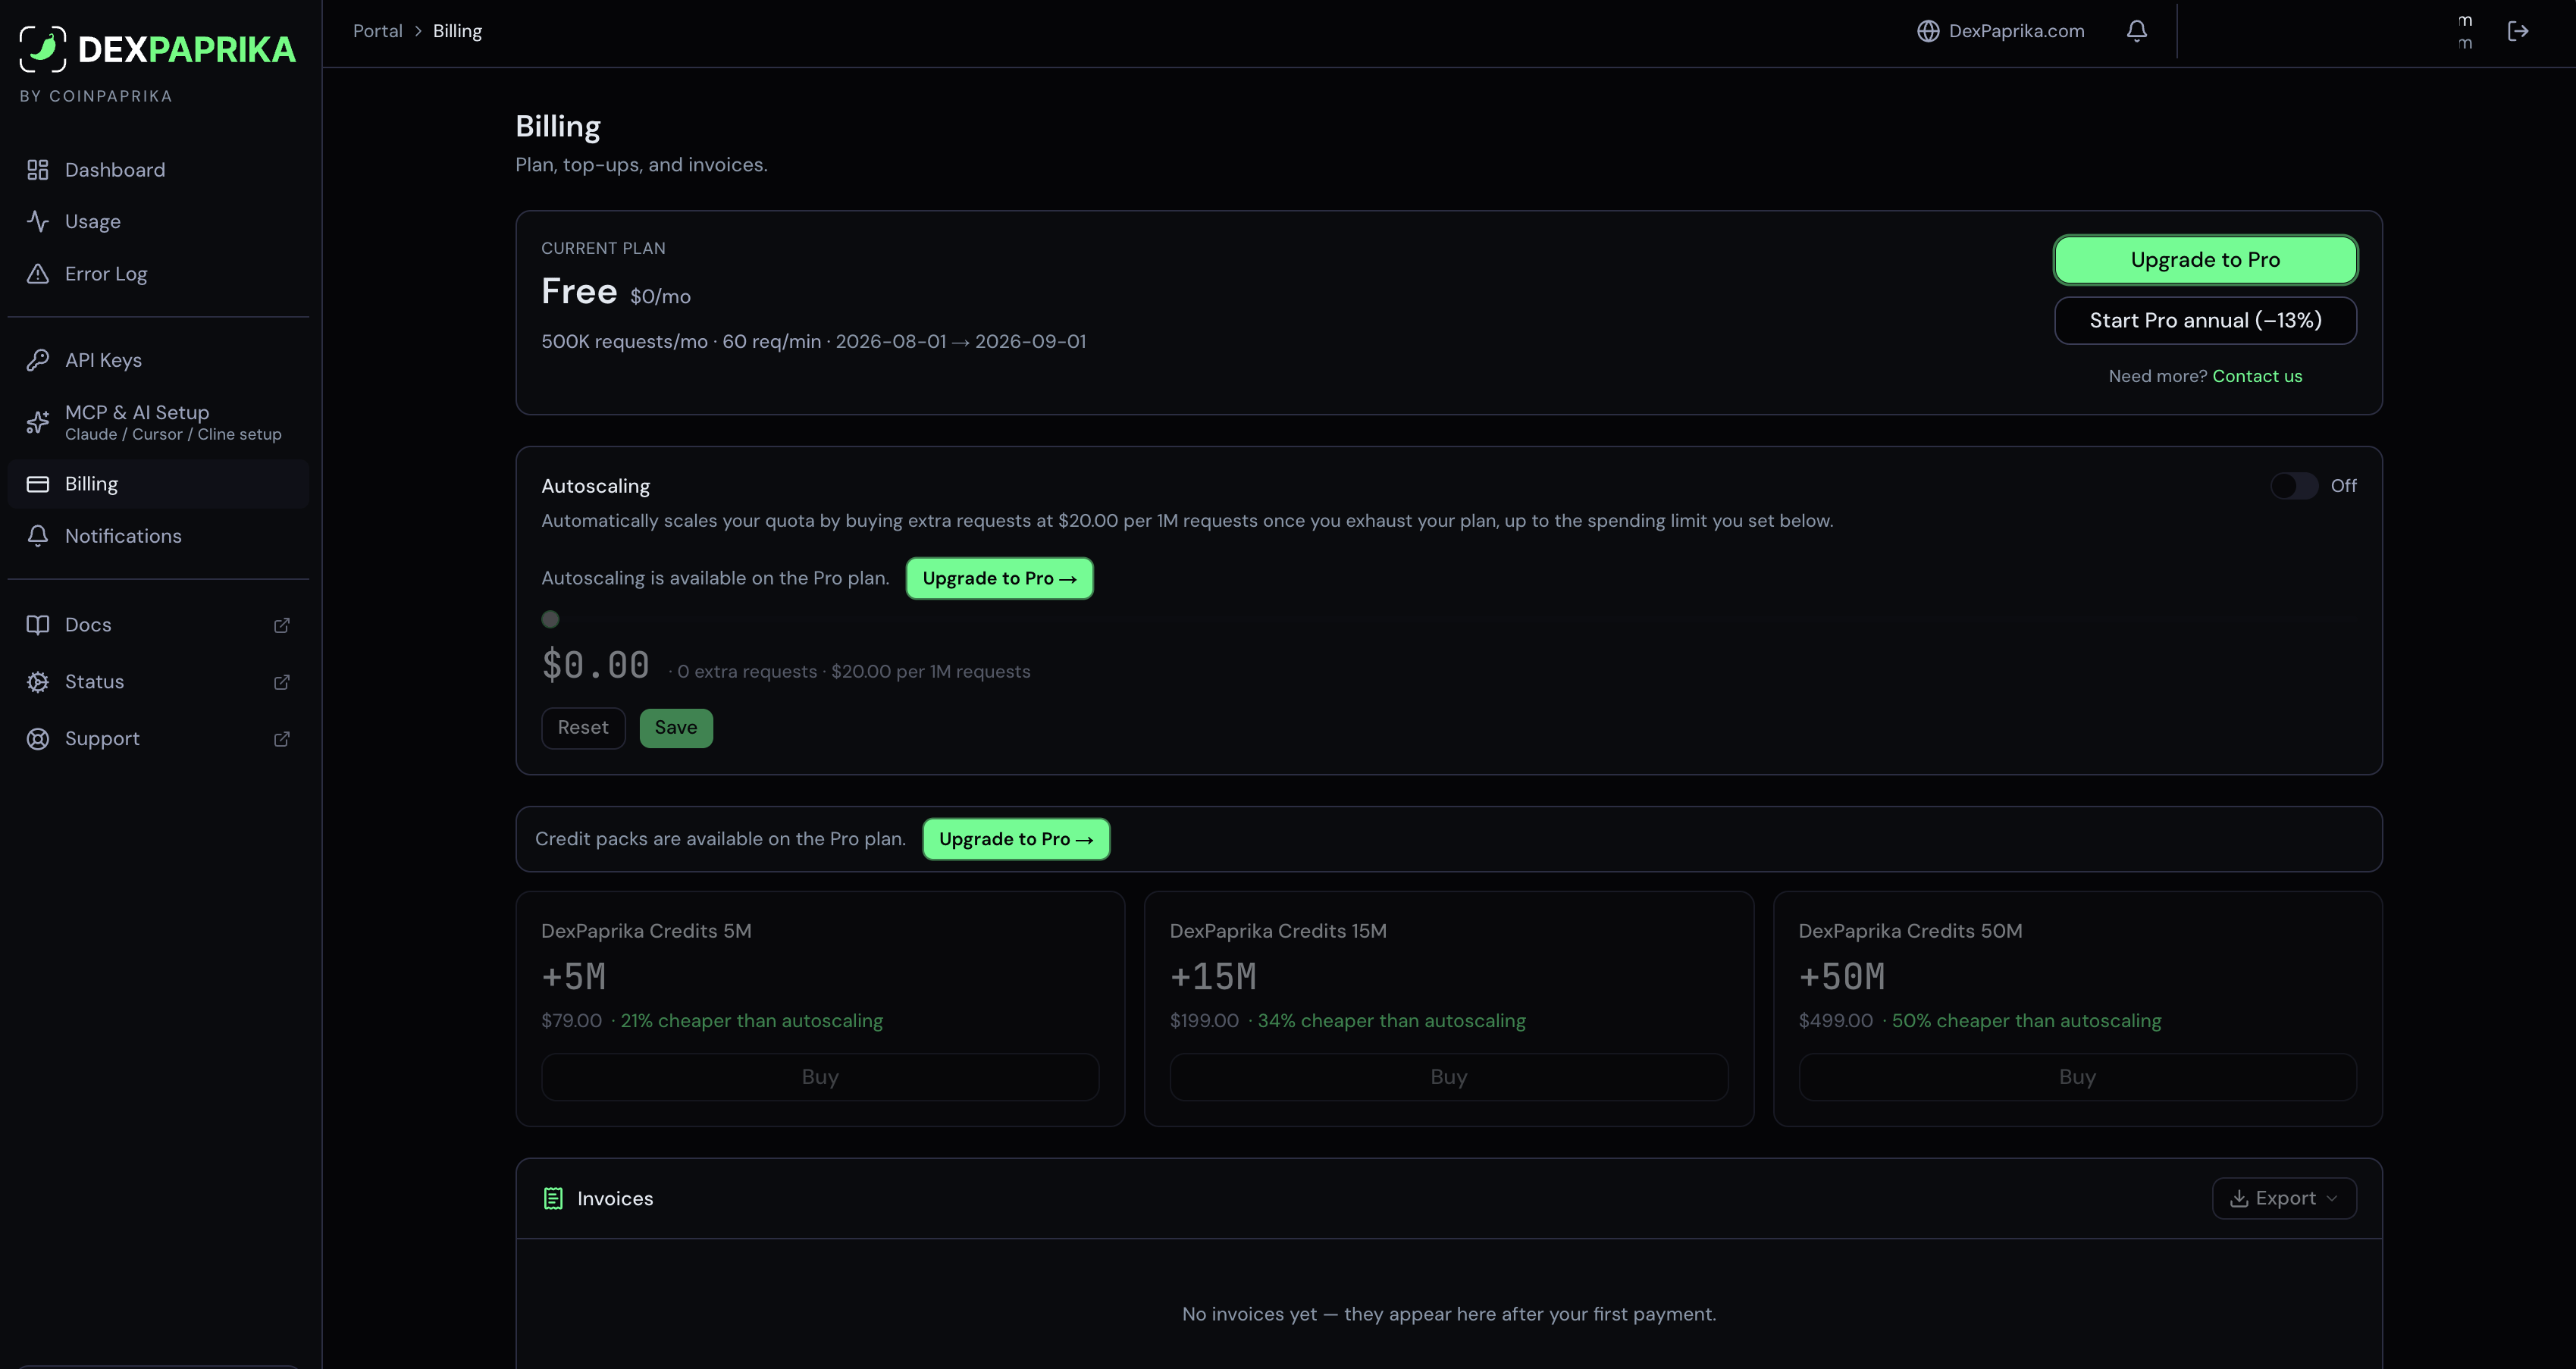The width and height of the screenshot is (2576, 1369).
Task: Save the autoscaling spending limit
Action: (x=676, y=728)
